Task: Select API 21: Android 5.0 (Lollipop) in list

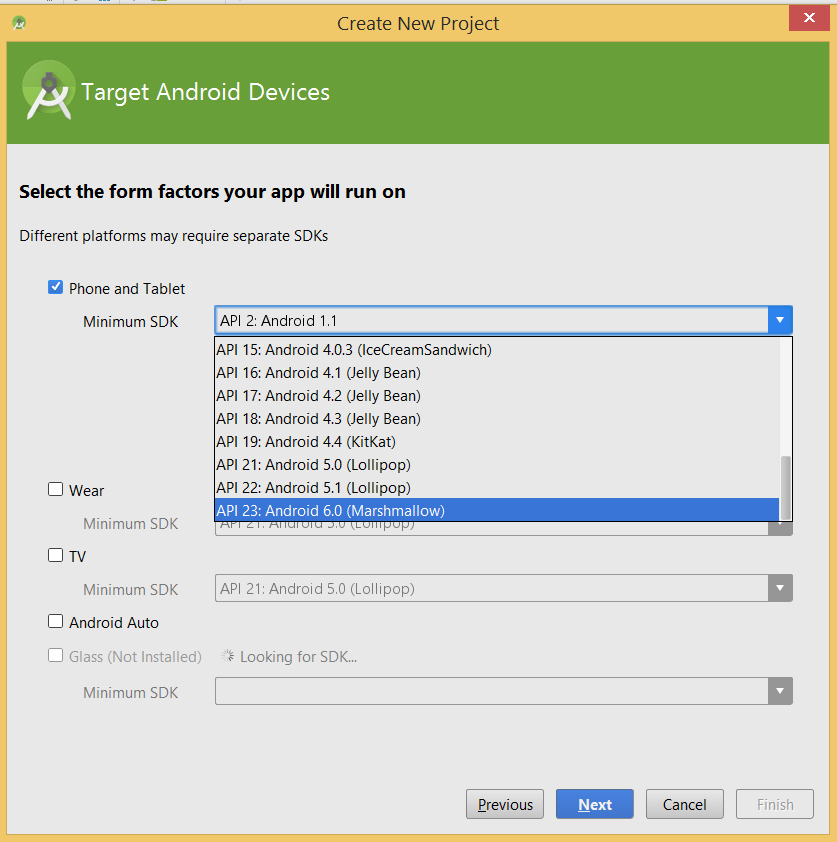Action: point(497,465)
